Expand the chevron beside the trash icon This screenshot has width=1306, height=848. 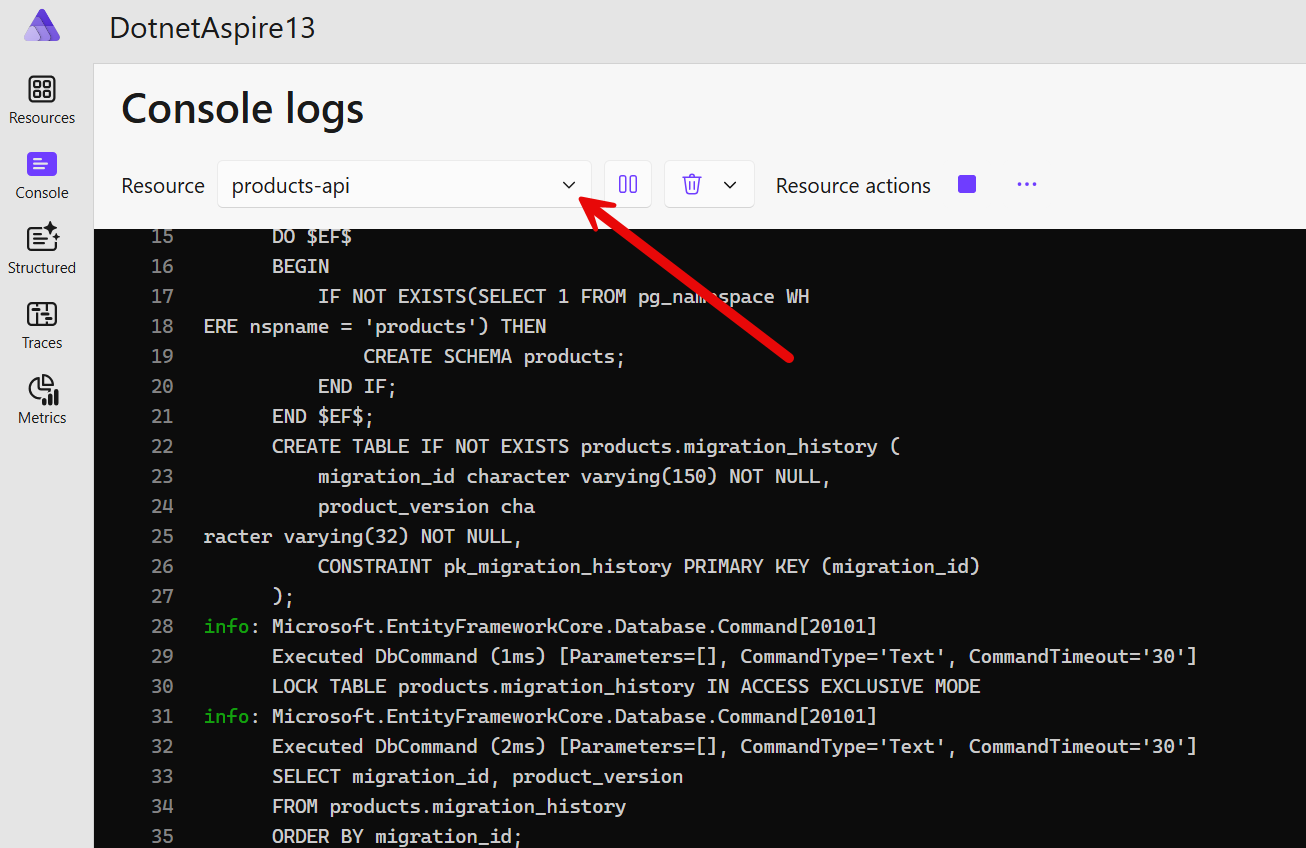tap(730, 185)
